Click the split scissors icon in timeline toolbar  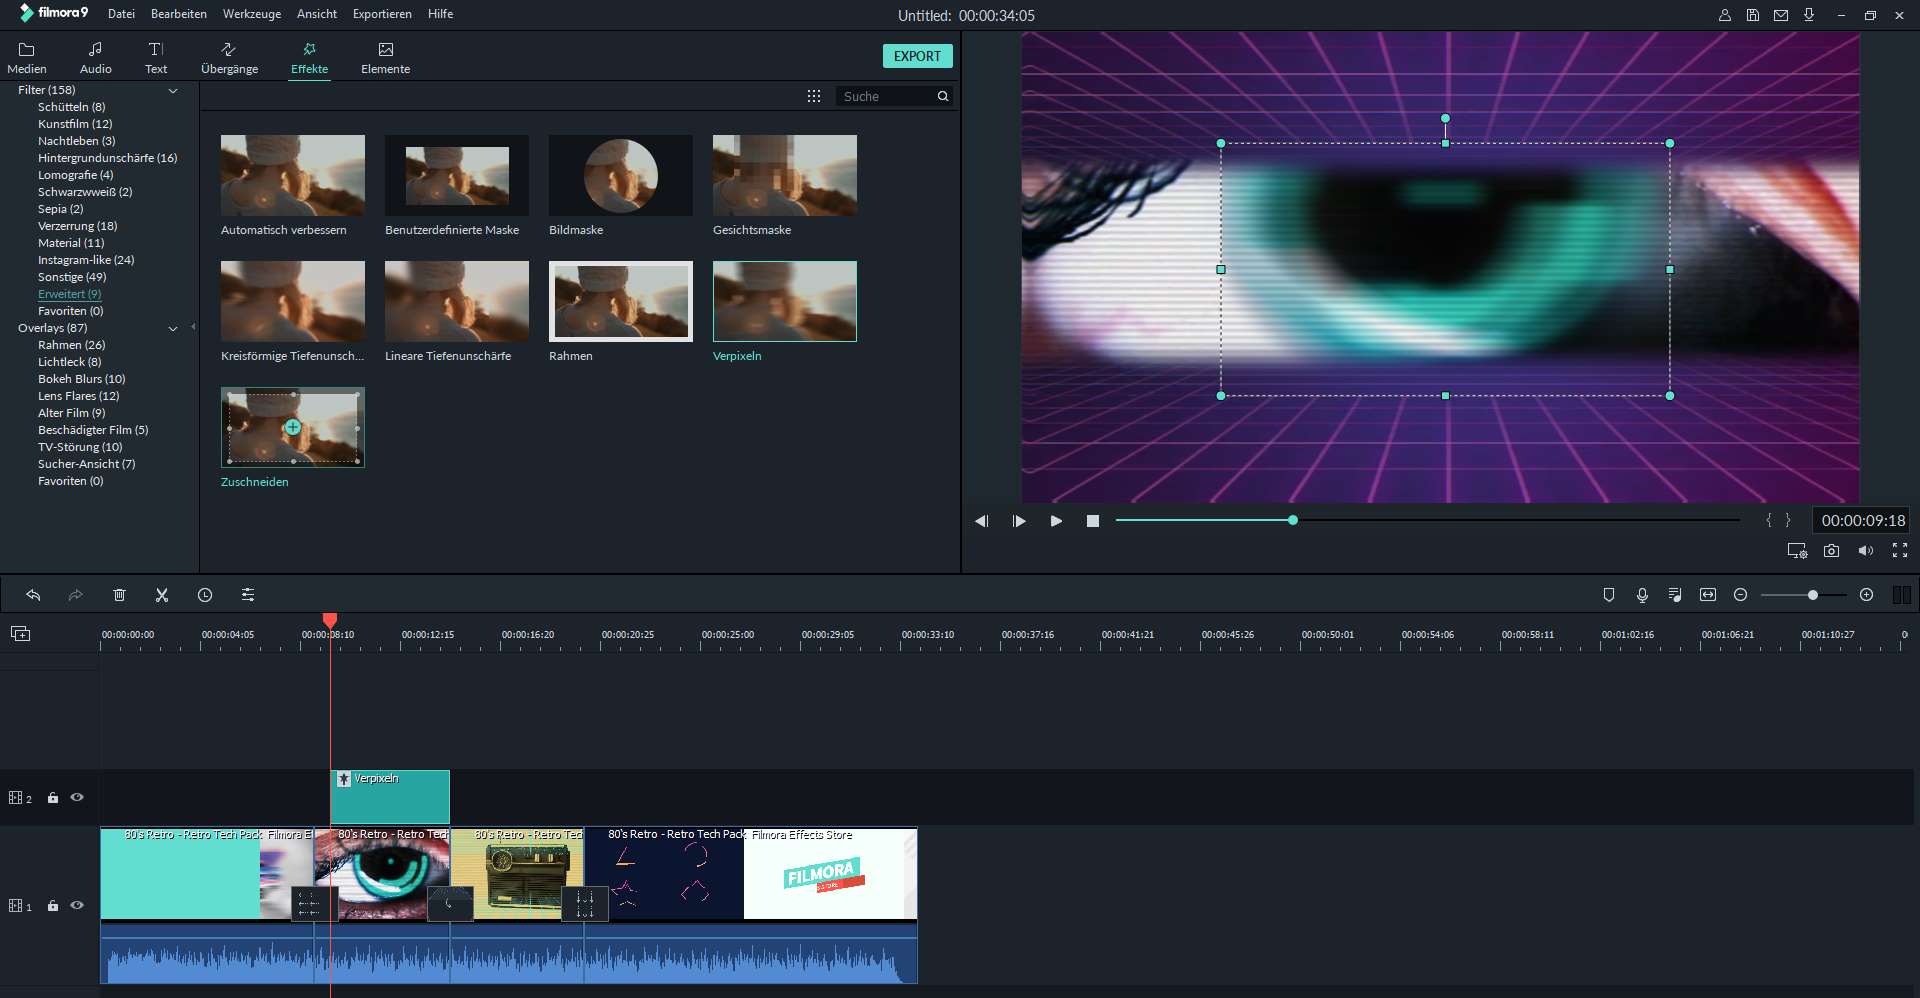point(162,595)
